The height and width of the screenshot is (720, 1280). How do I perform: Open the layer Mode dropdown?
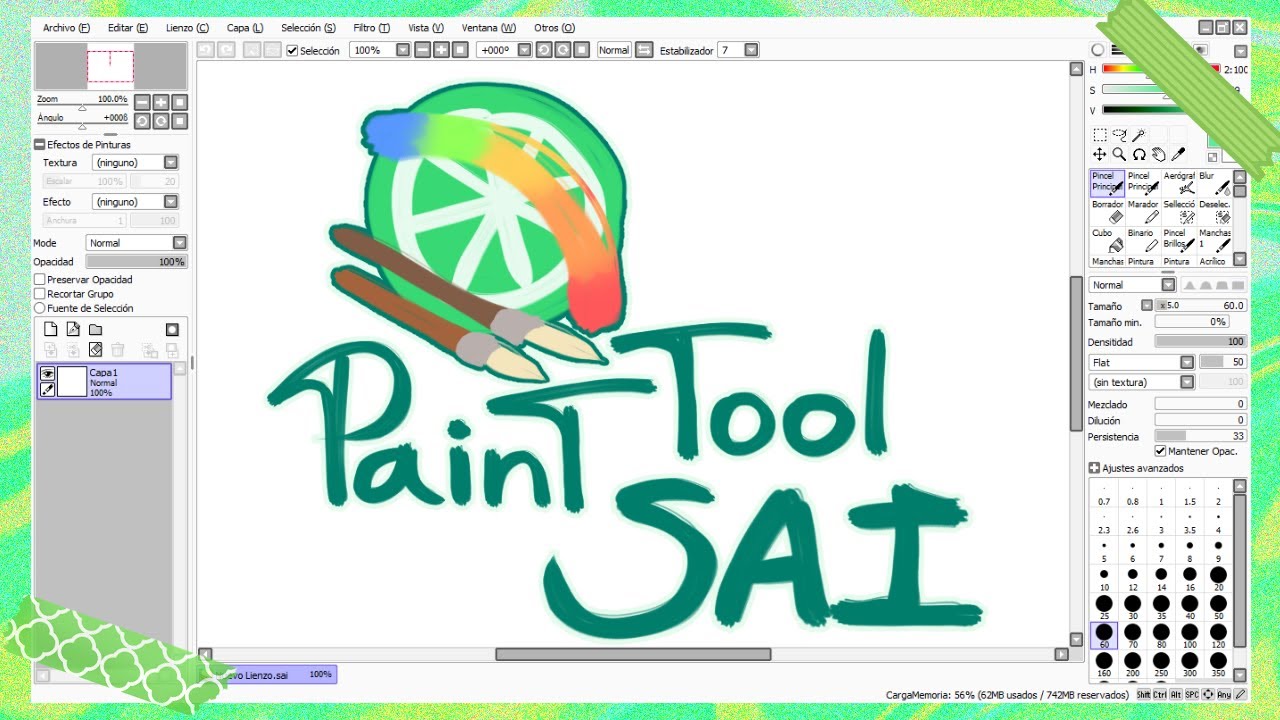coord(179,242)
